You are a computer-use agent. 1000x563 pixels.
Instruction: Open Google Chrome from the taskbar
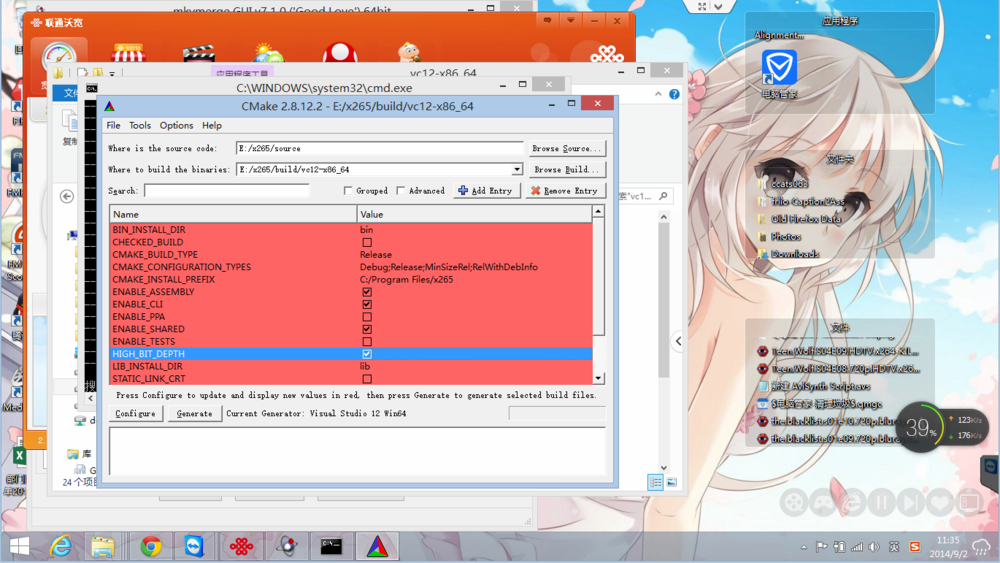coord(151,546)
